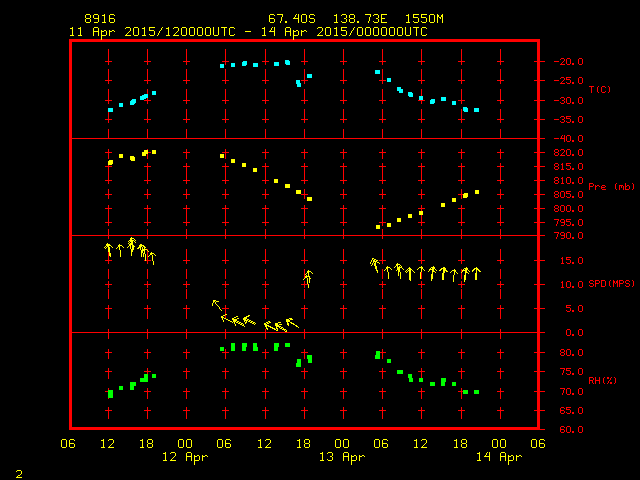Click the SPD(MPS) wind speed axis title
Screen dimensions: 640x480
click(611, 283)
